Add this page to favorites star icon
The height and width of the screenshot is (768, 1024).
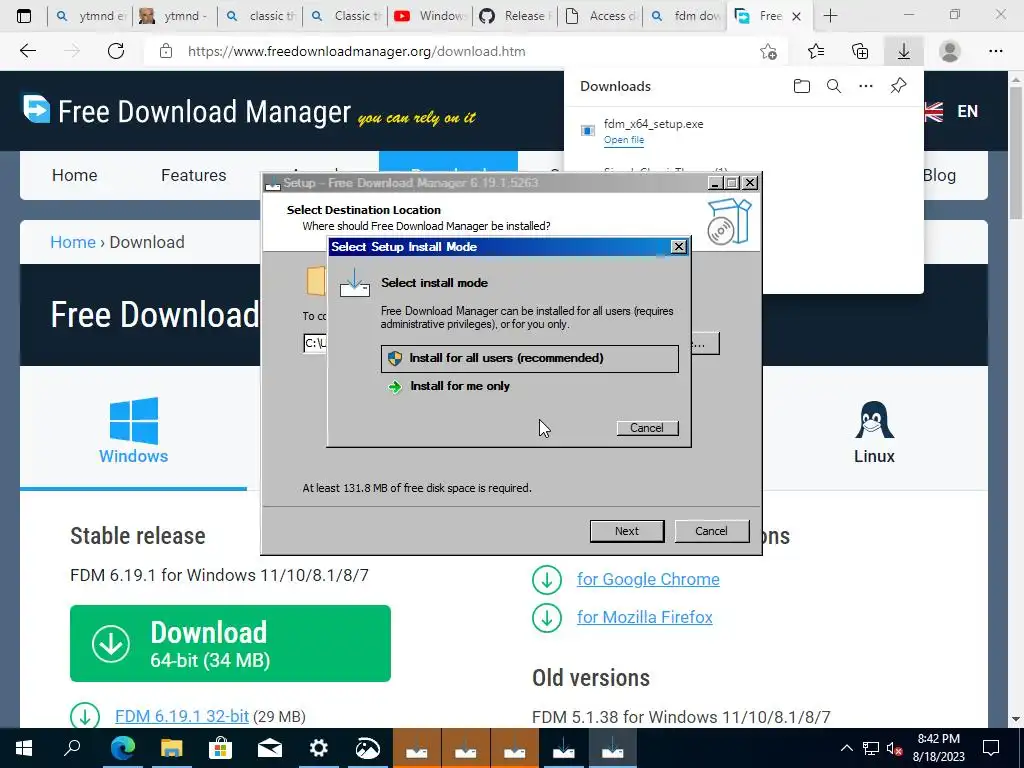[769, 51]
